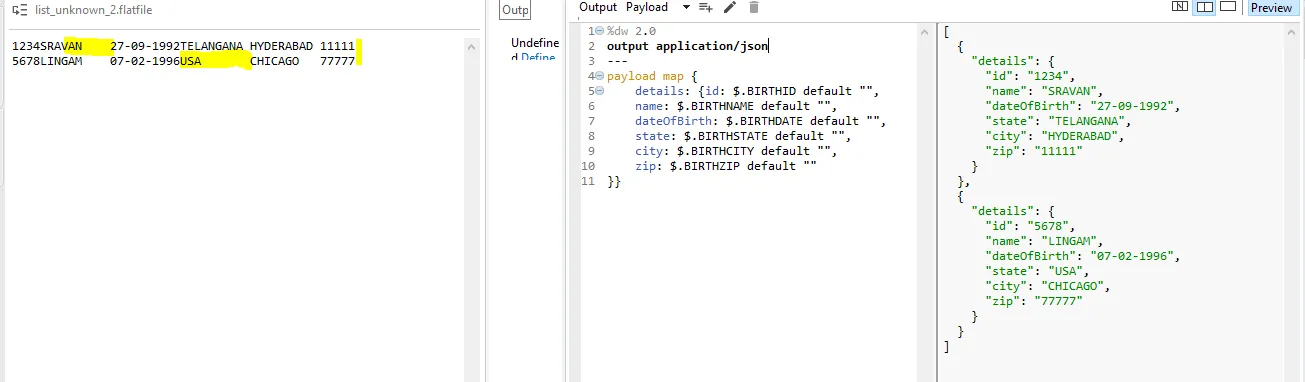Collapse the fold marker on line 5
Screen dimensions: 1305x382
(599, 91)
